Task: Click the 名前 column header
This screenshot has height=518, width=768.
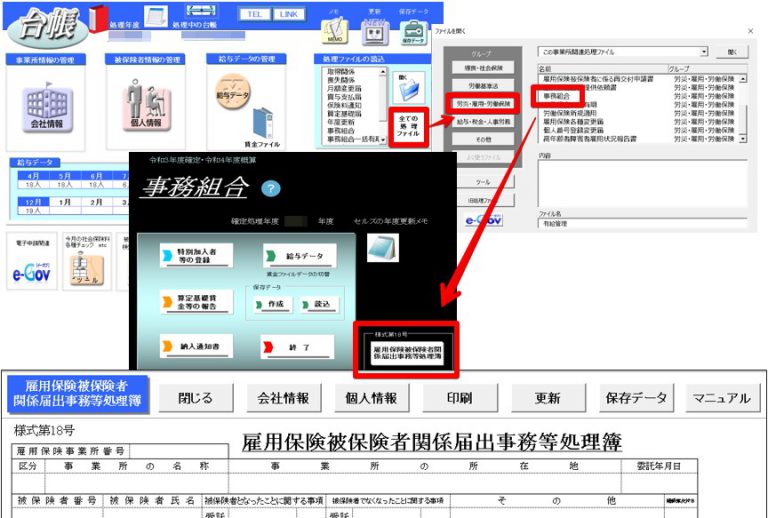Action: tap(603, 69)
